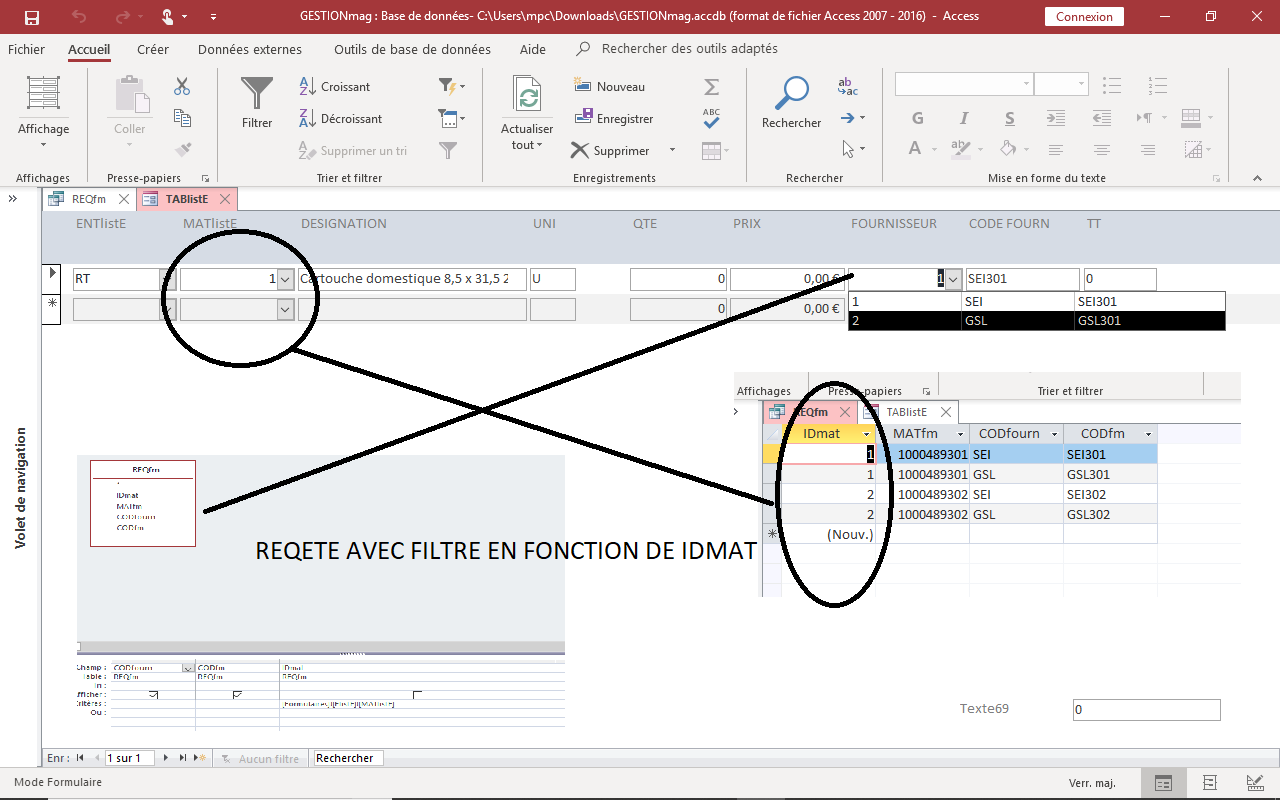Open the Créer ribbon tab
The width and height of the screenshot is (1280, 800).
[153, 49]
